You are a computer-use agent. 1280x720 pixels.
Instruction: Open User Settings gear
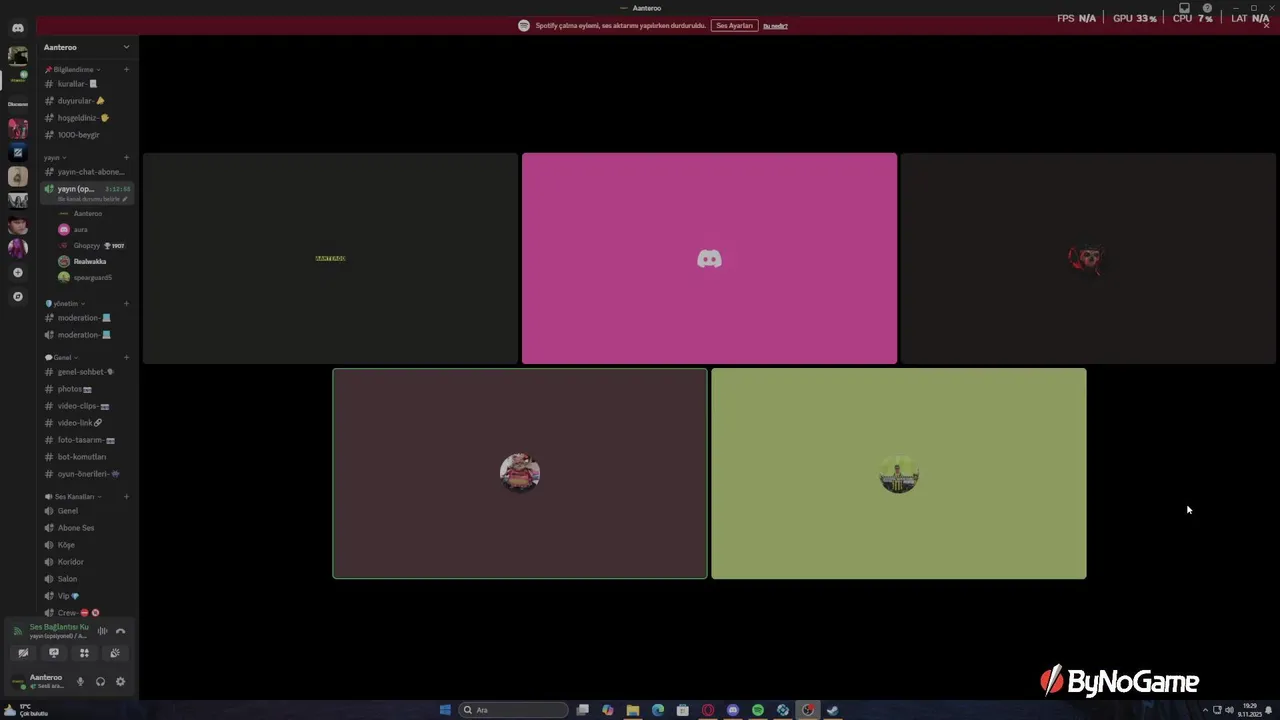point(120,682)
